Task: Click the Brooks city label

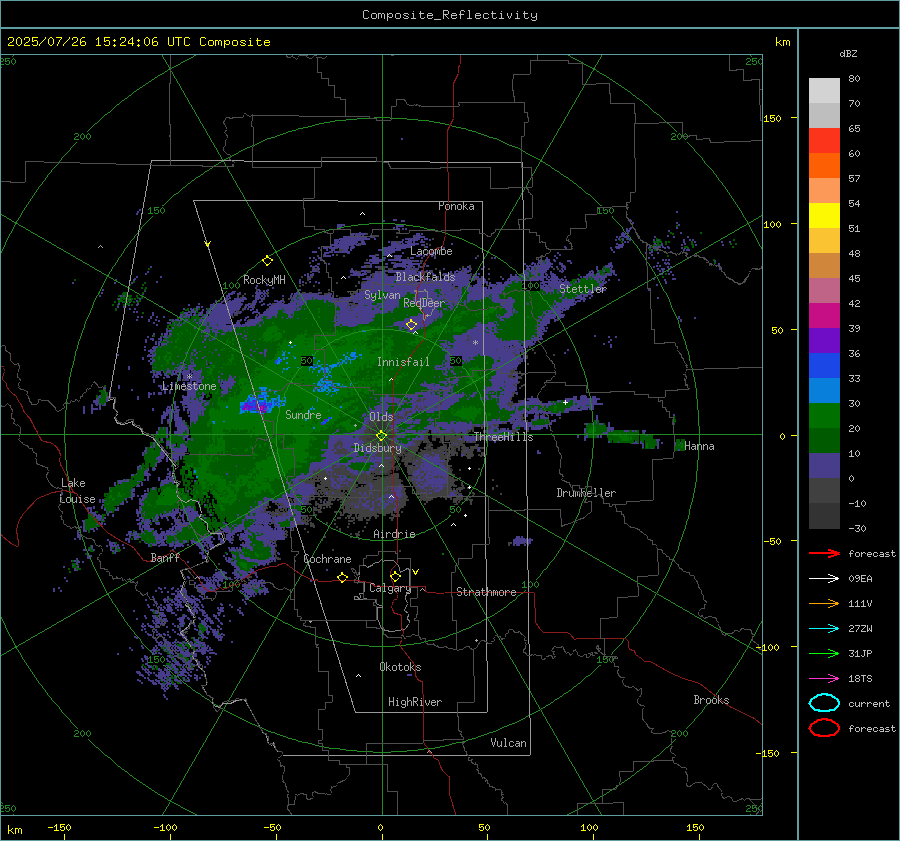Action: click(x=711, y=700)
